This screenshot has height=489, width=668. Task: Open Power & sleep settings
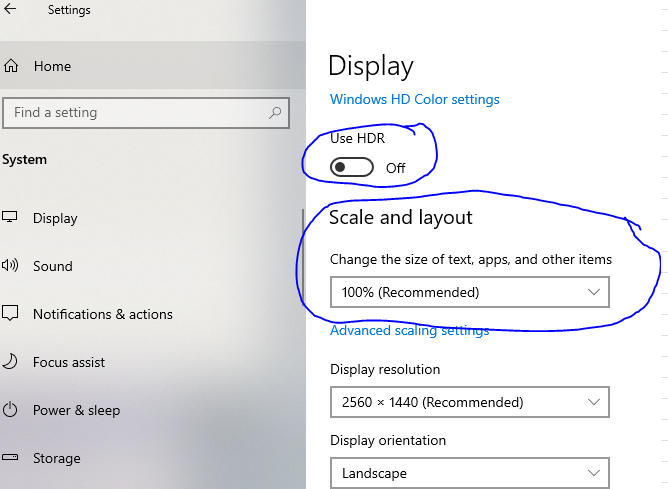point(151,411)
